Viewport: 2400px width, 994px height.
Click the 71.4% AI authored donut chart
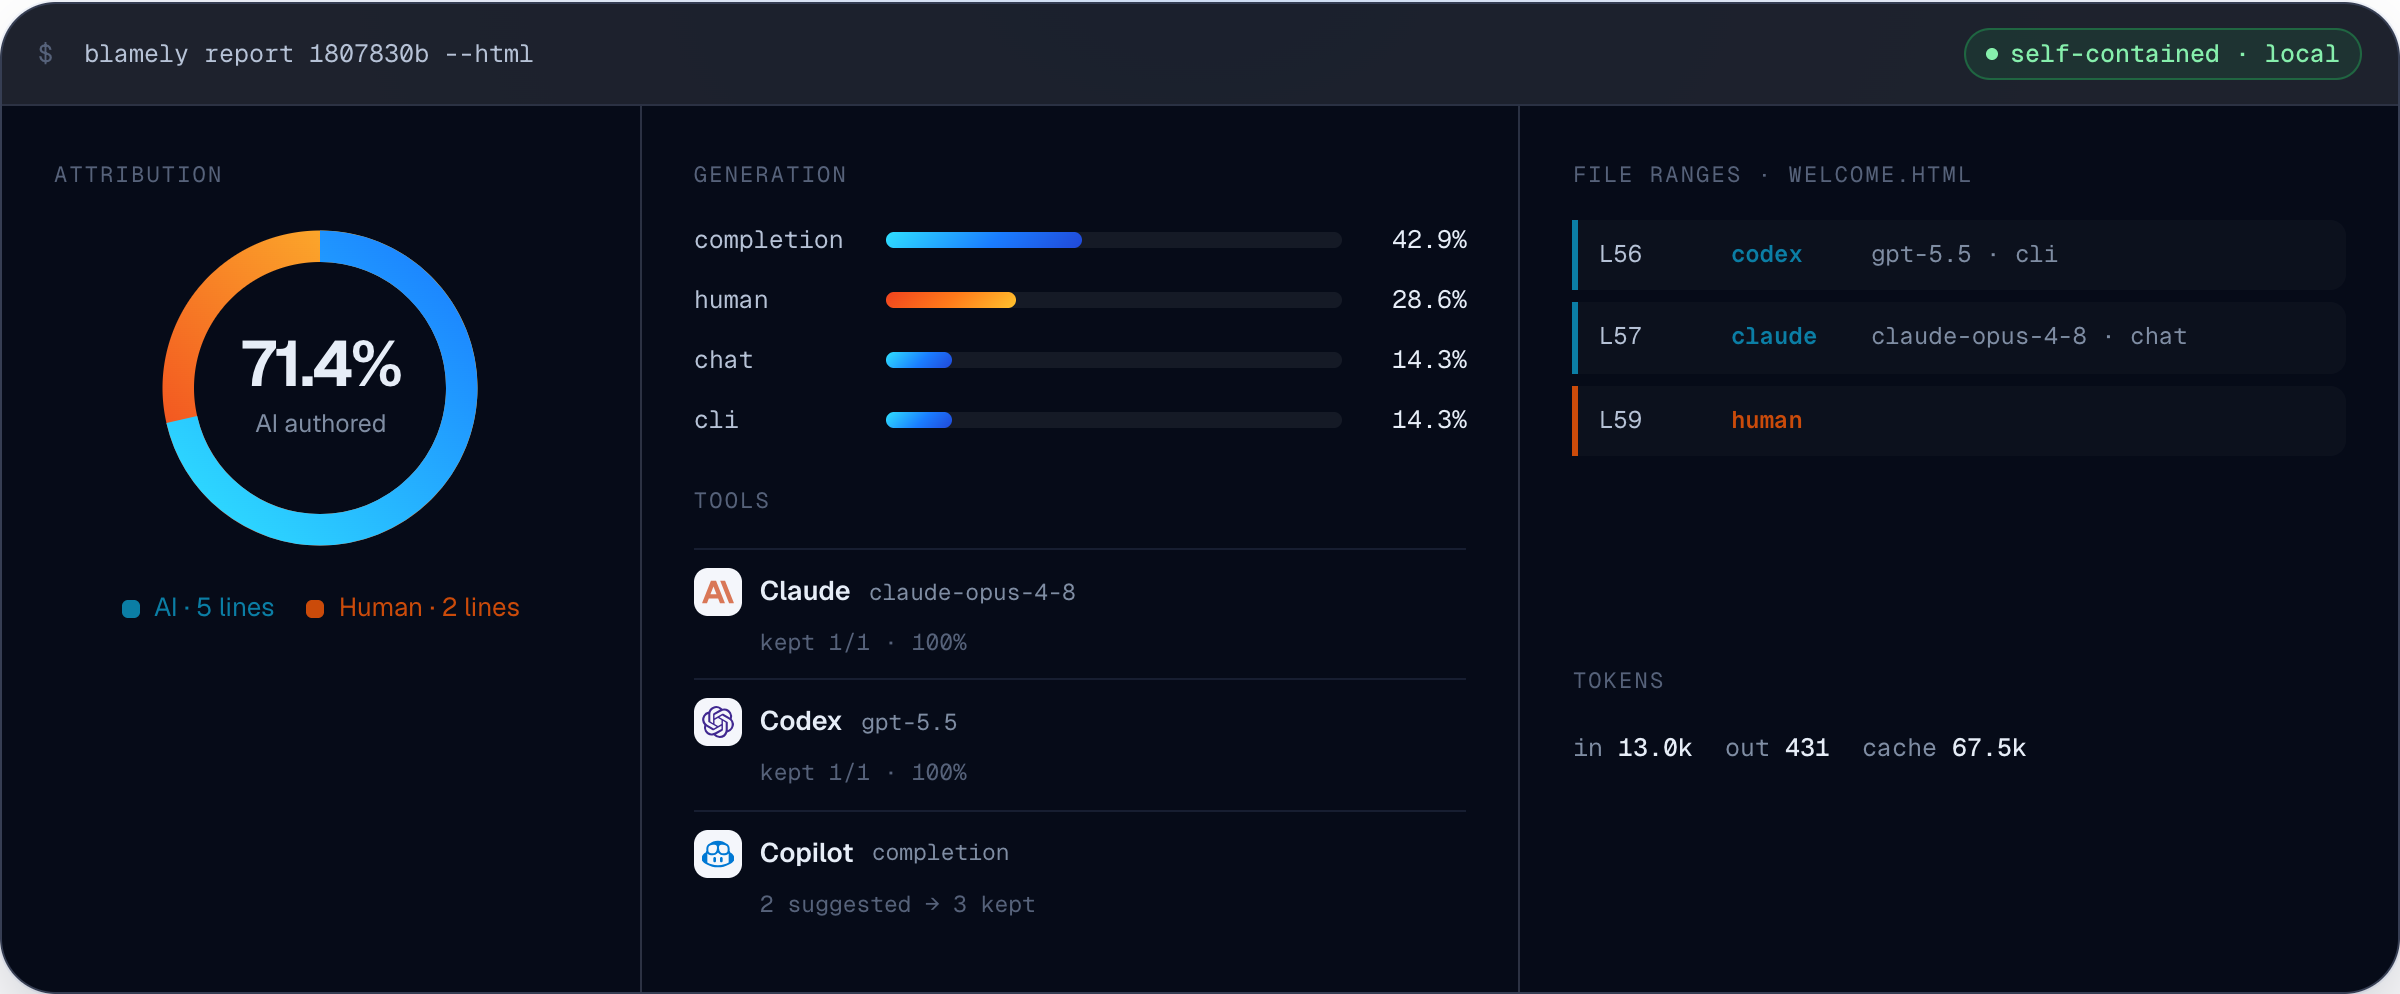320,388
